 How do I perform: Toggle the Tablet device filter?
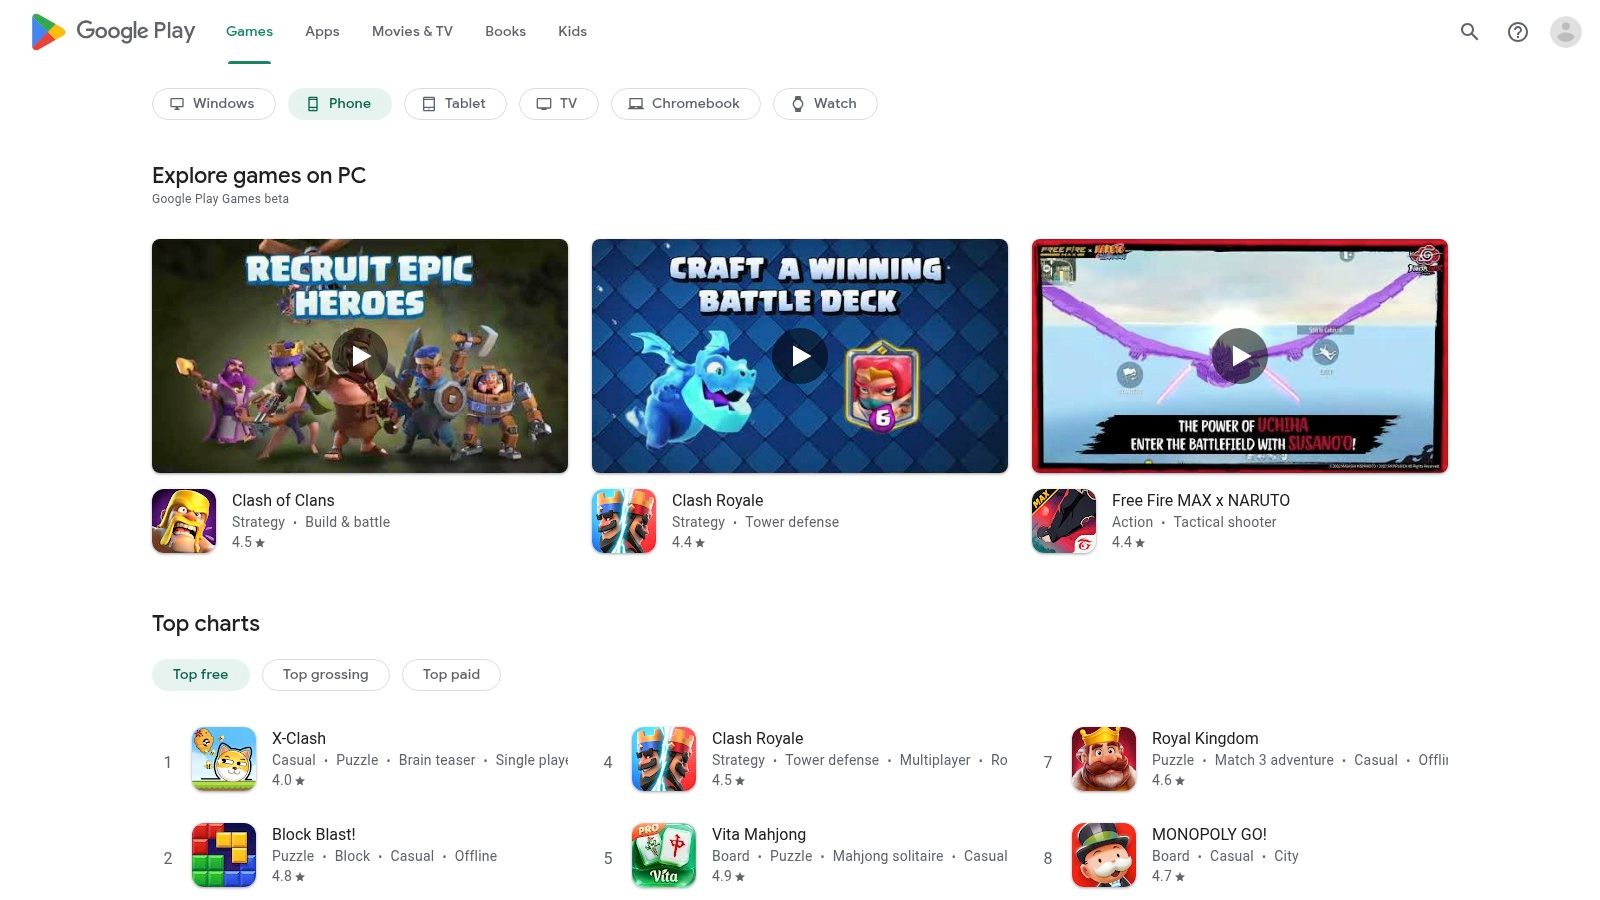point(455,103)
